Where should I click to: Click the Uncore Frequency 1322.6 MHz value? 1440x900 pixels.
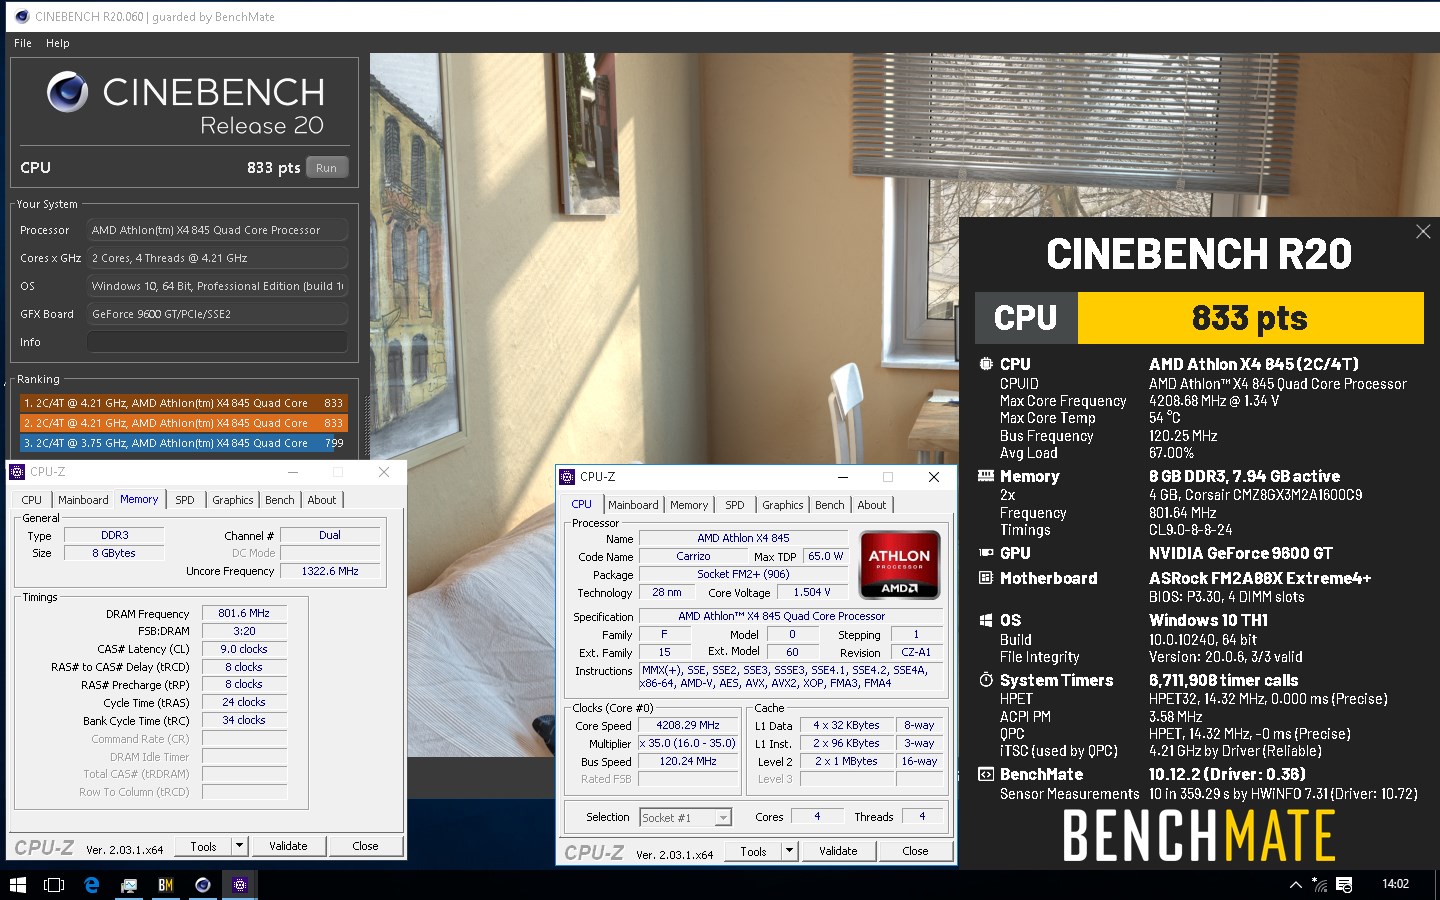coord(330,571)
